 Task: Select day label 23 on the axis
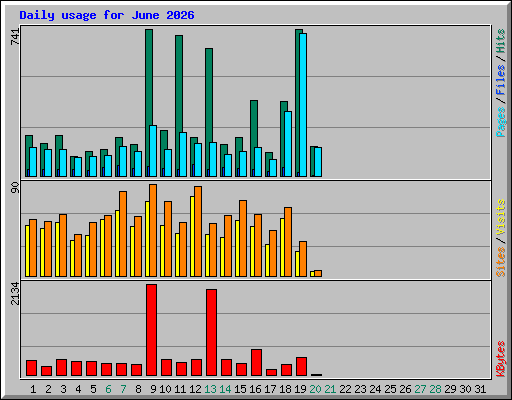(x=360, y=389)
